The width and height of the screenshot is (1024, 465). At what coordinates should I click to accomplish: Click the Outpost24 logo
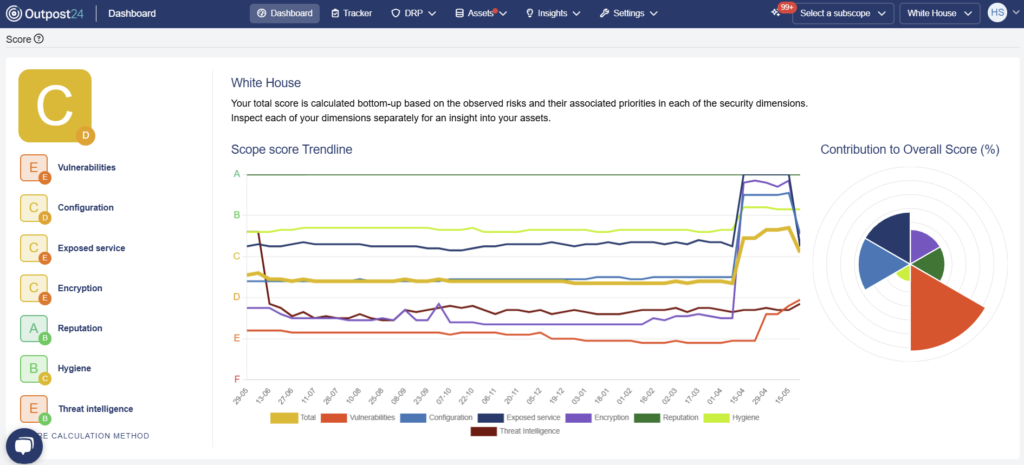tap(50, 14)
